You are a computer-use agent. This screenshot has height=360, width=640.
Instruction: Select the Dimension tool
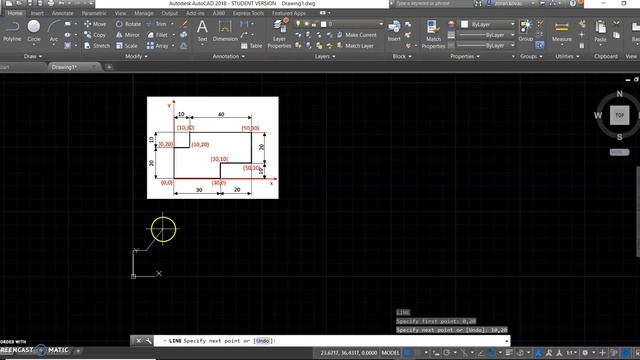coord(225,31)
